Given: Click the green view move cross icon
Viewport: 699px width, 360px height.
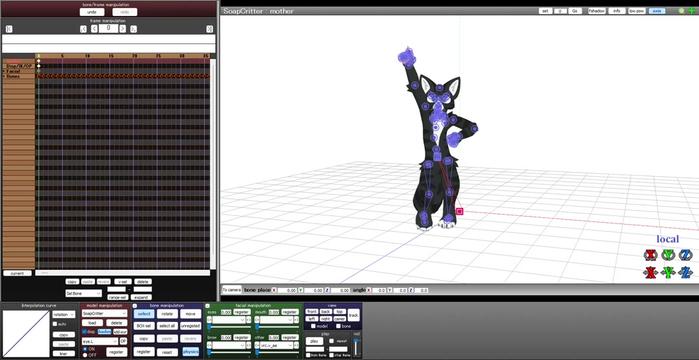Looking at the screenshot, I should 691,11.
